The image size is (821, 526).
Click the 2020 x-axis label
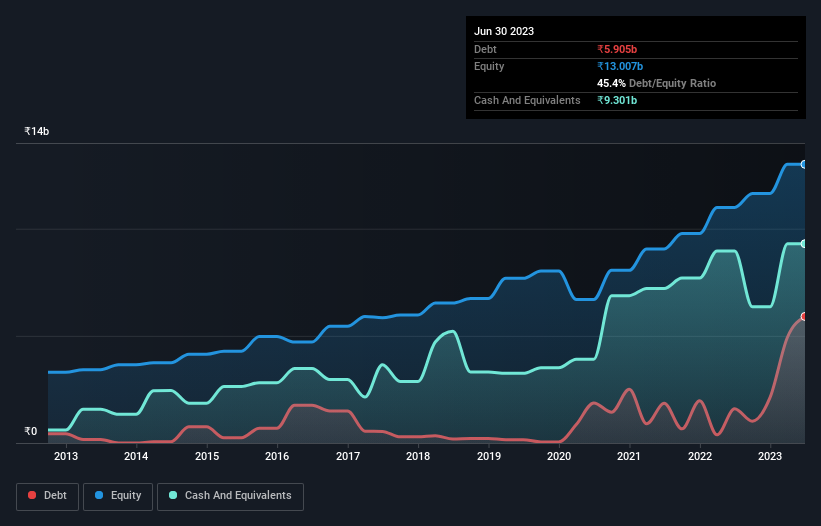click(x=559, y=456)
